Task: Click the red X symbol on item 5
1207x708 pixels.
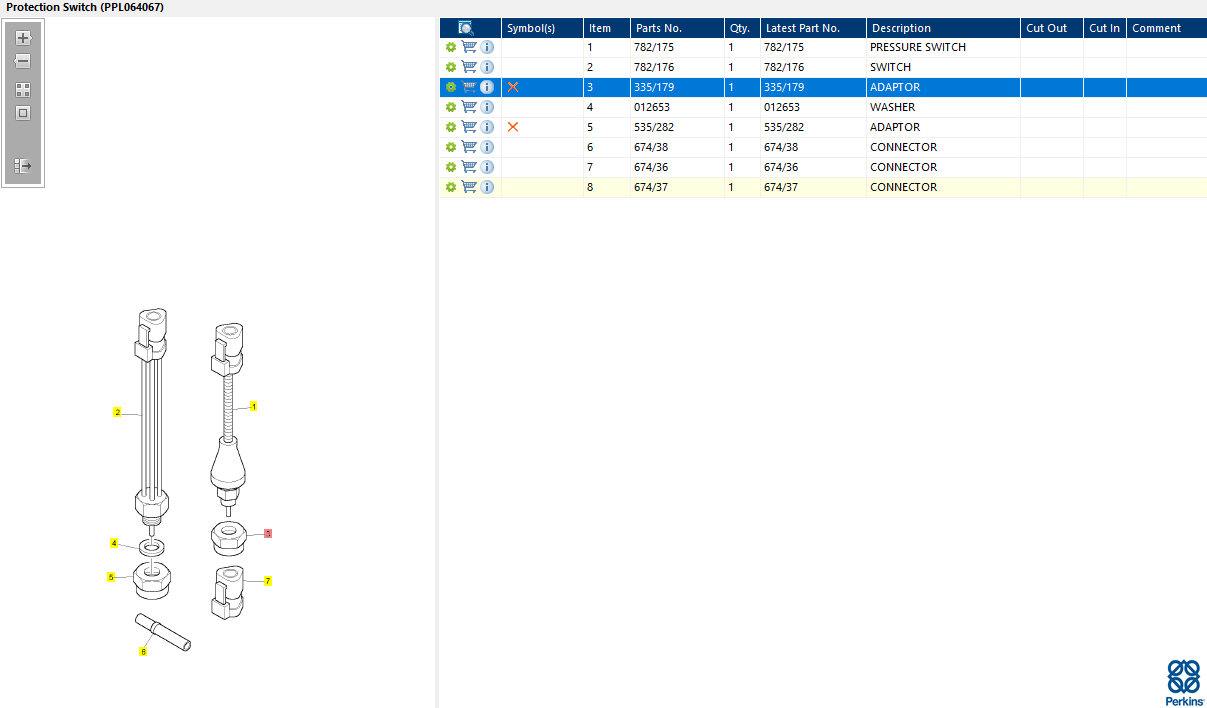Action: 513,127
